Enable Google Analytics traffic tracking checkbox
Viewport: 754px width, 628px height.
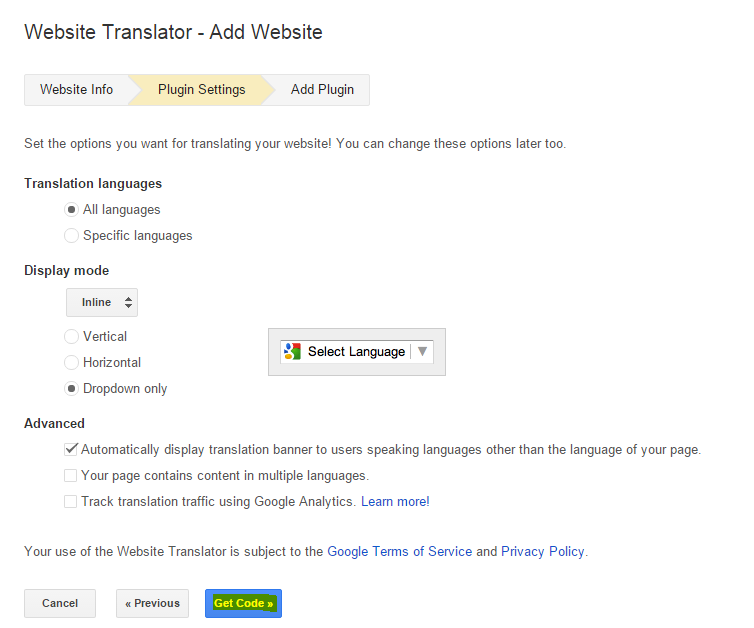(x=71, y=502)
